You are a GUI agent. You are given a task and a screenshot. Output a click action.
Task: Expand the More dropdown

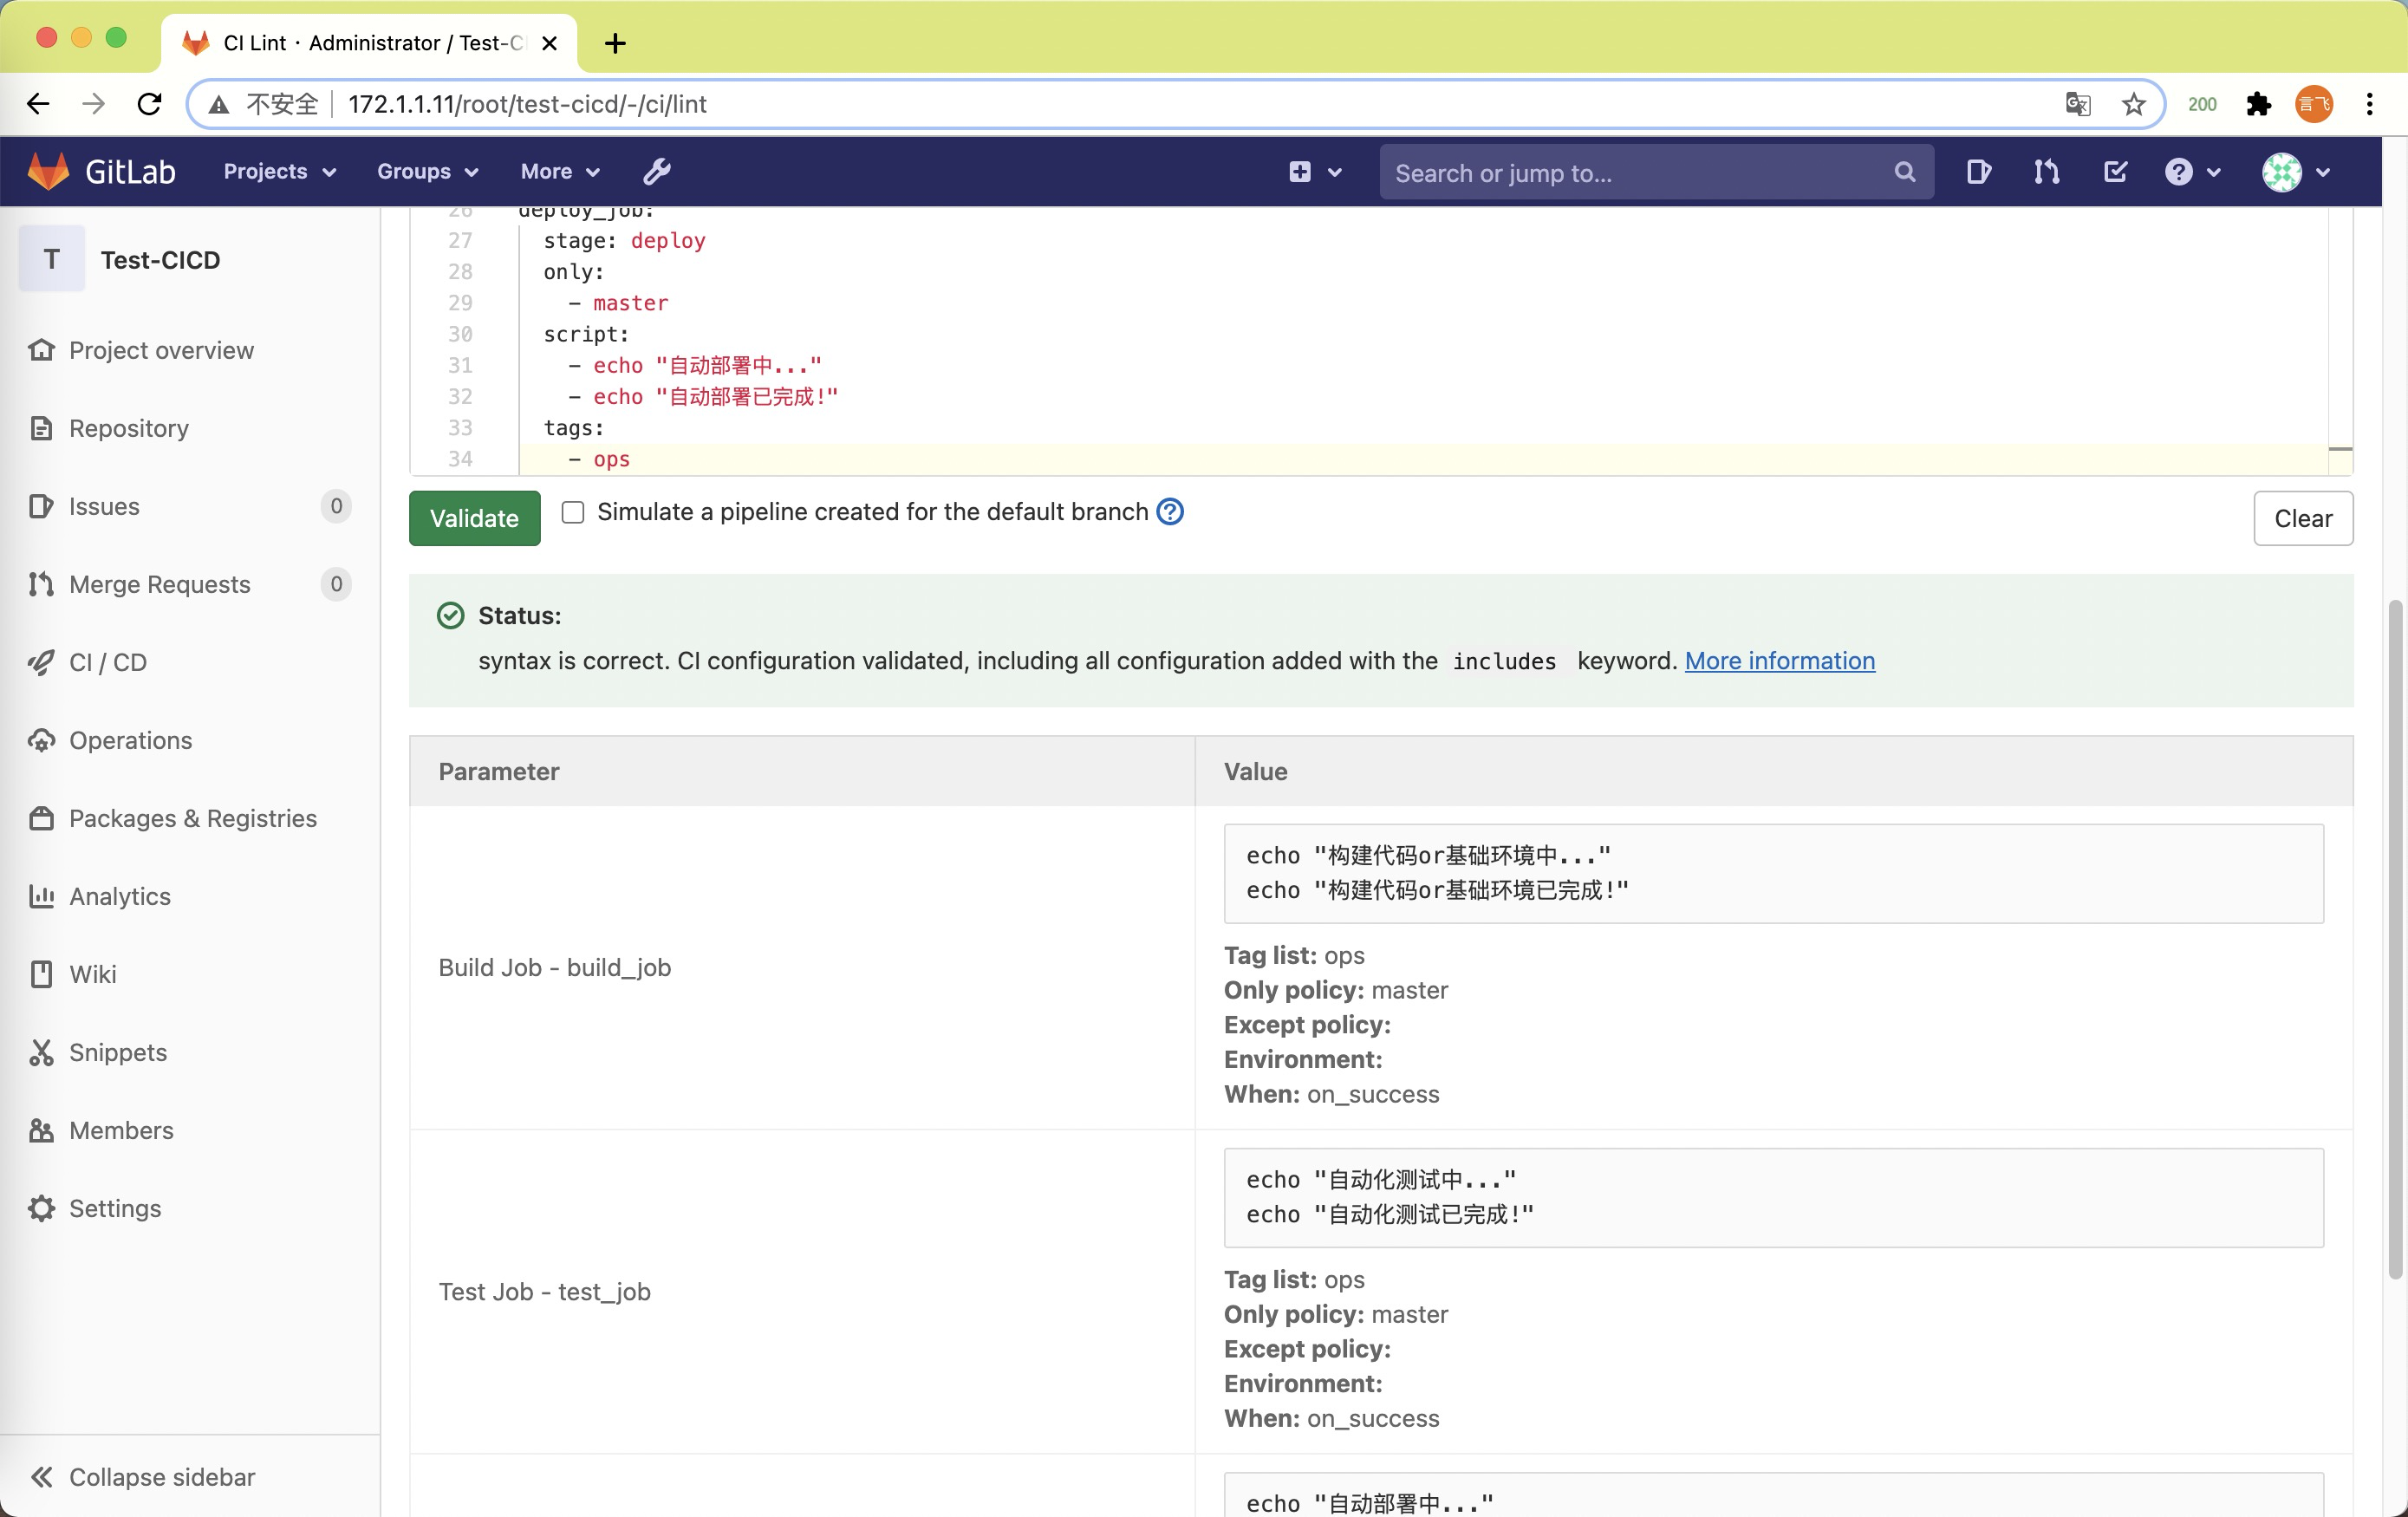(560, 172)
